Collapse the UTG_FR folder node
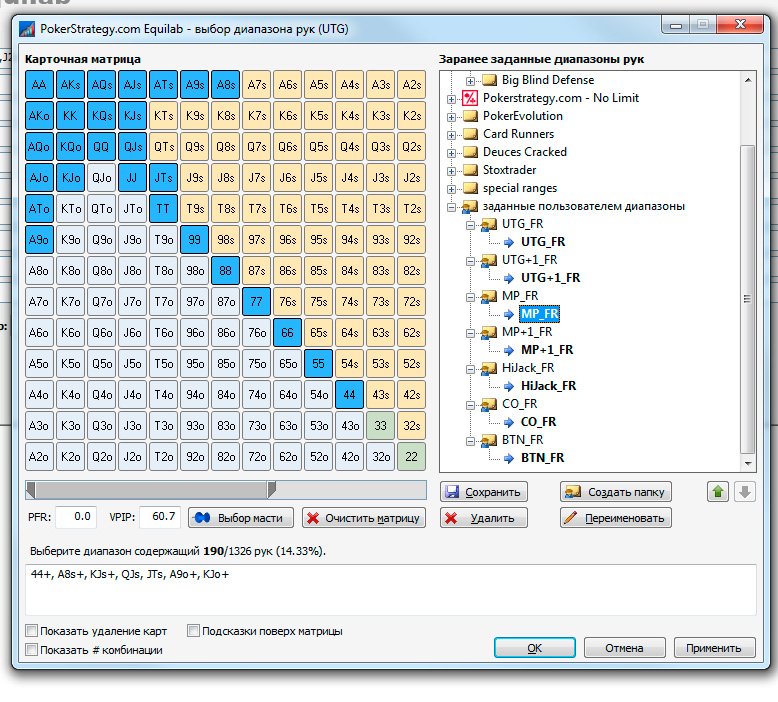This screenshot has height=702, width=778. pyautogui.click(x=470, y=225)
